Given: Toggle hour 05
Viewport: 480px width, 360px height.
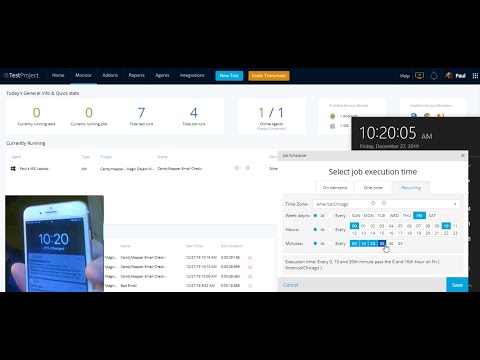Looking at the screenshot, I should [400, 226].
